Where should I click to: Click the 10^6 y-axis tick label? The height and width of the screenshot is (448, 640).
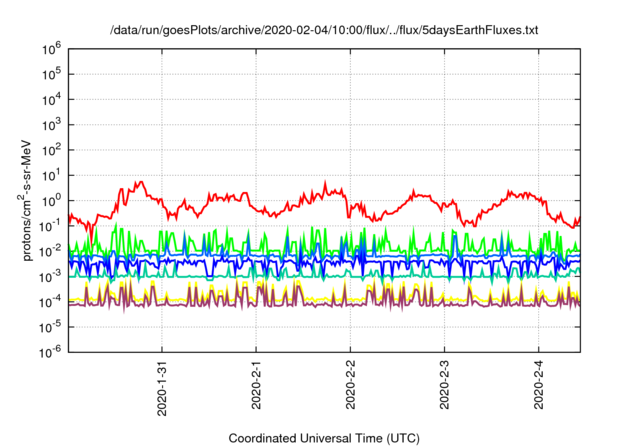51,49
